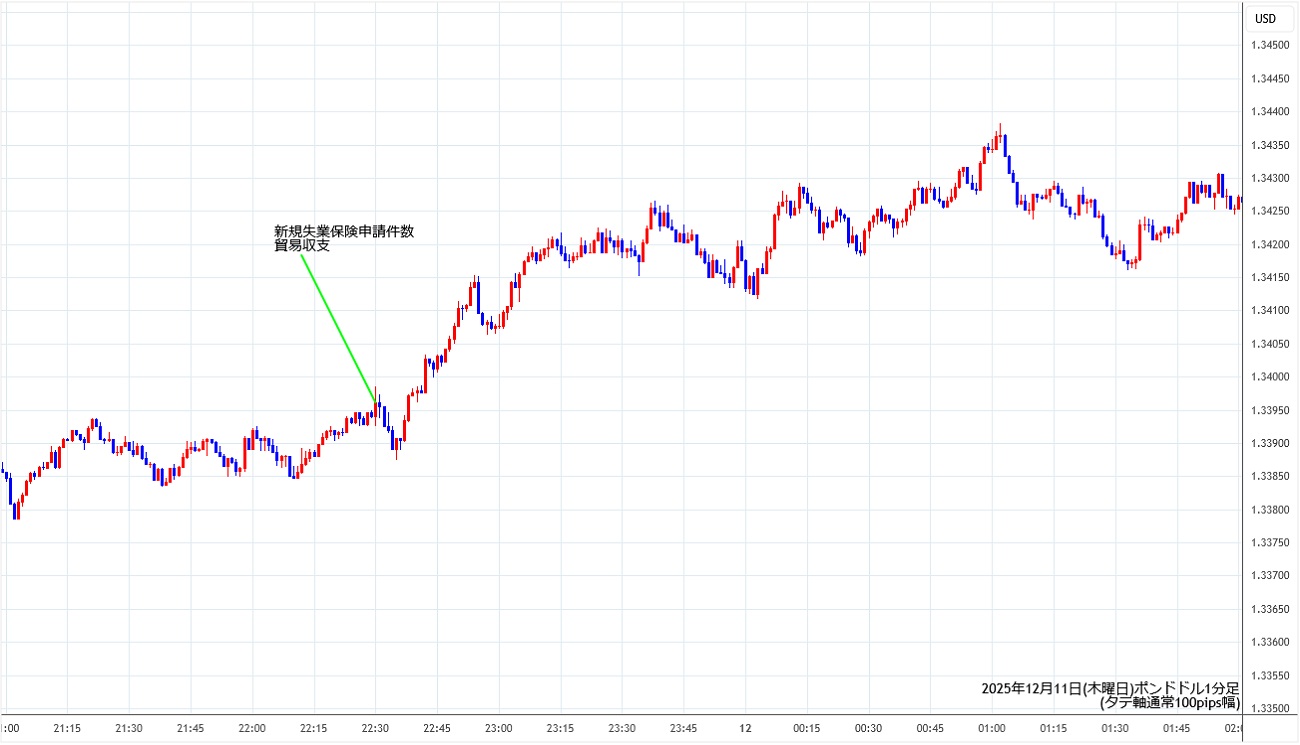
Task: Click the 1.34000 price axis label
Action: (1270, 377)
